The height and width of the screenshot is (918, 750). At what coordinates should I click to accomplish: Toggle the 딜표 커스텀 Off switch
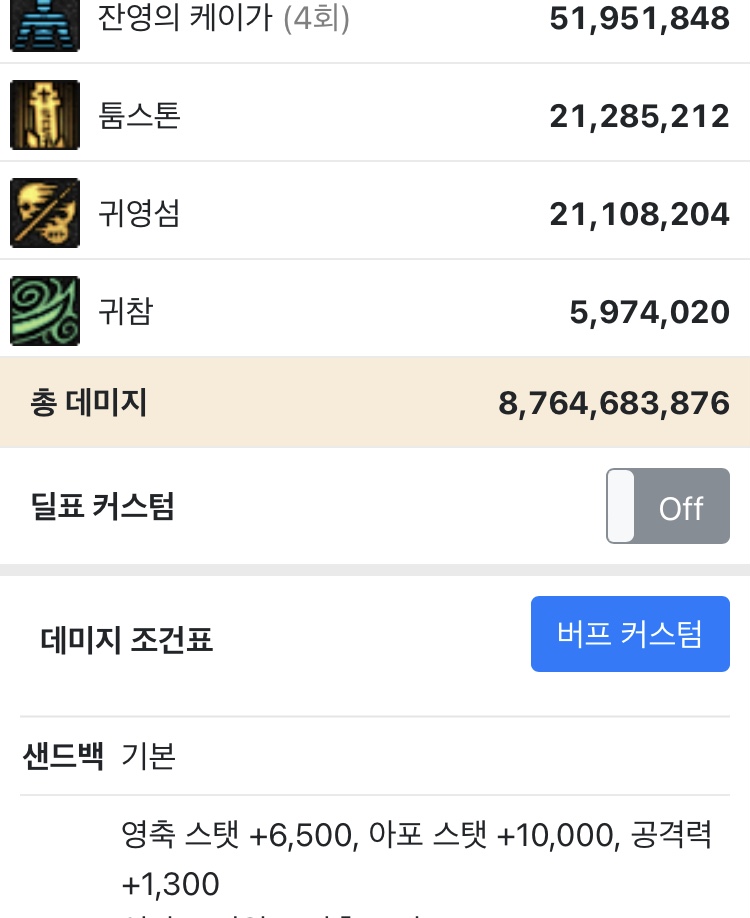pyautogui.click(x=667, y=506)
